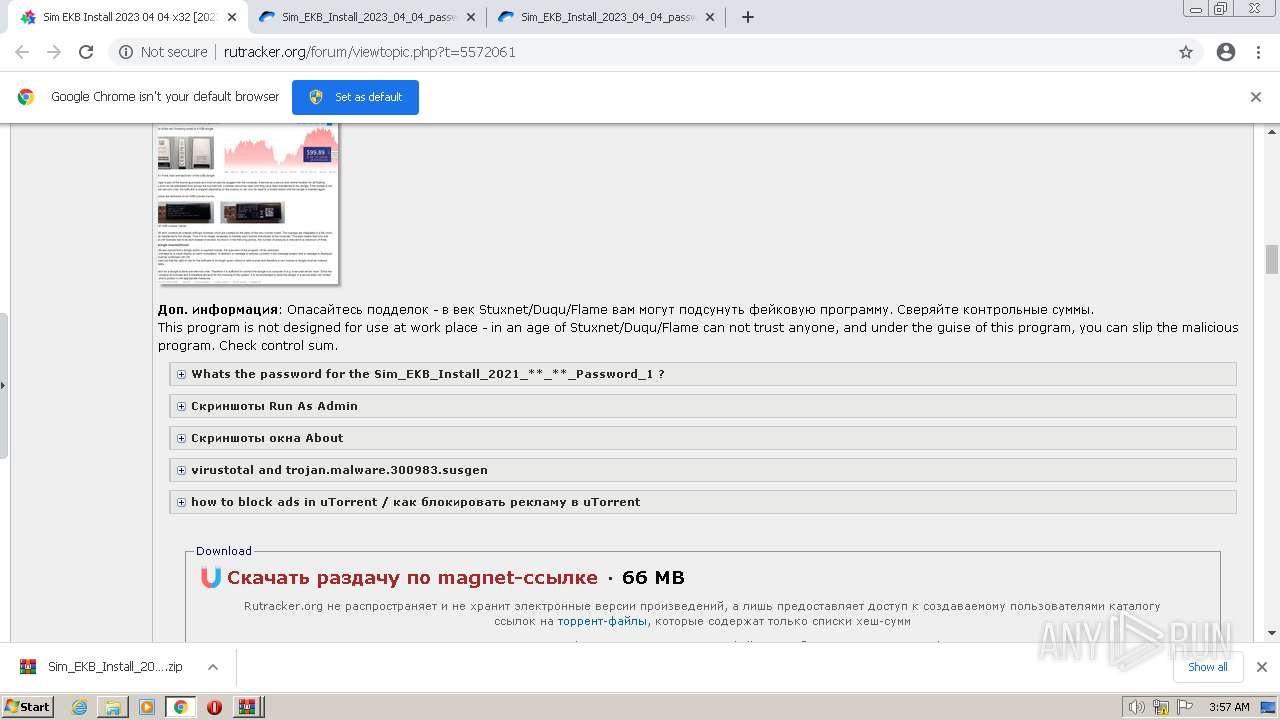
Task: Open the media player taskbar icon
Action: pyautogui.click(x=147, y=707)
